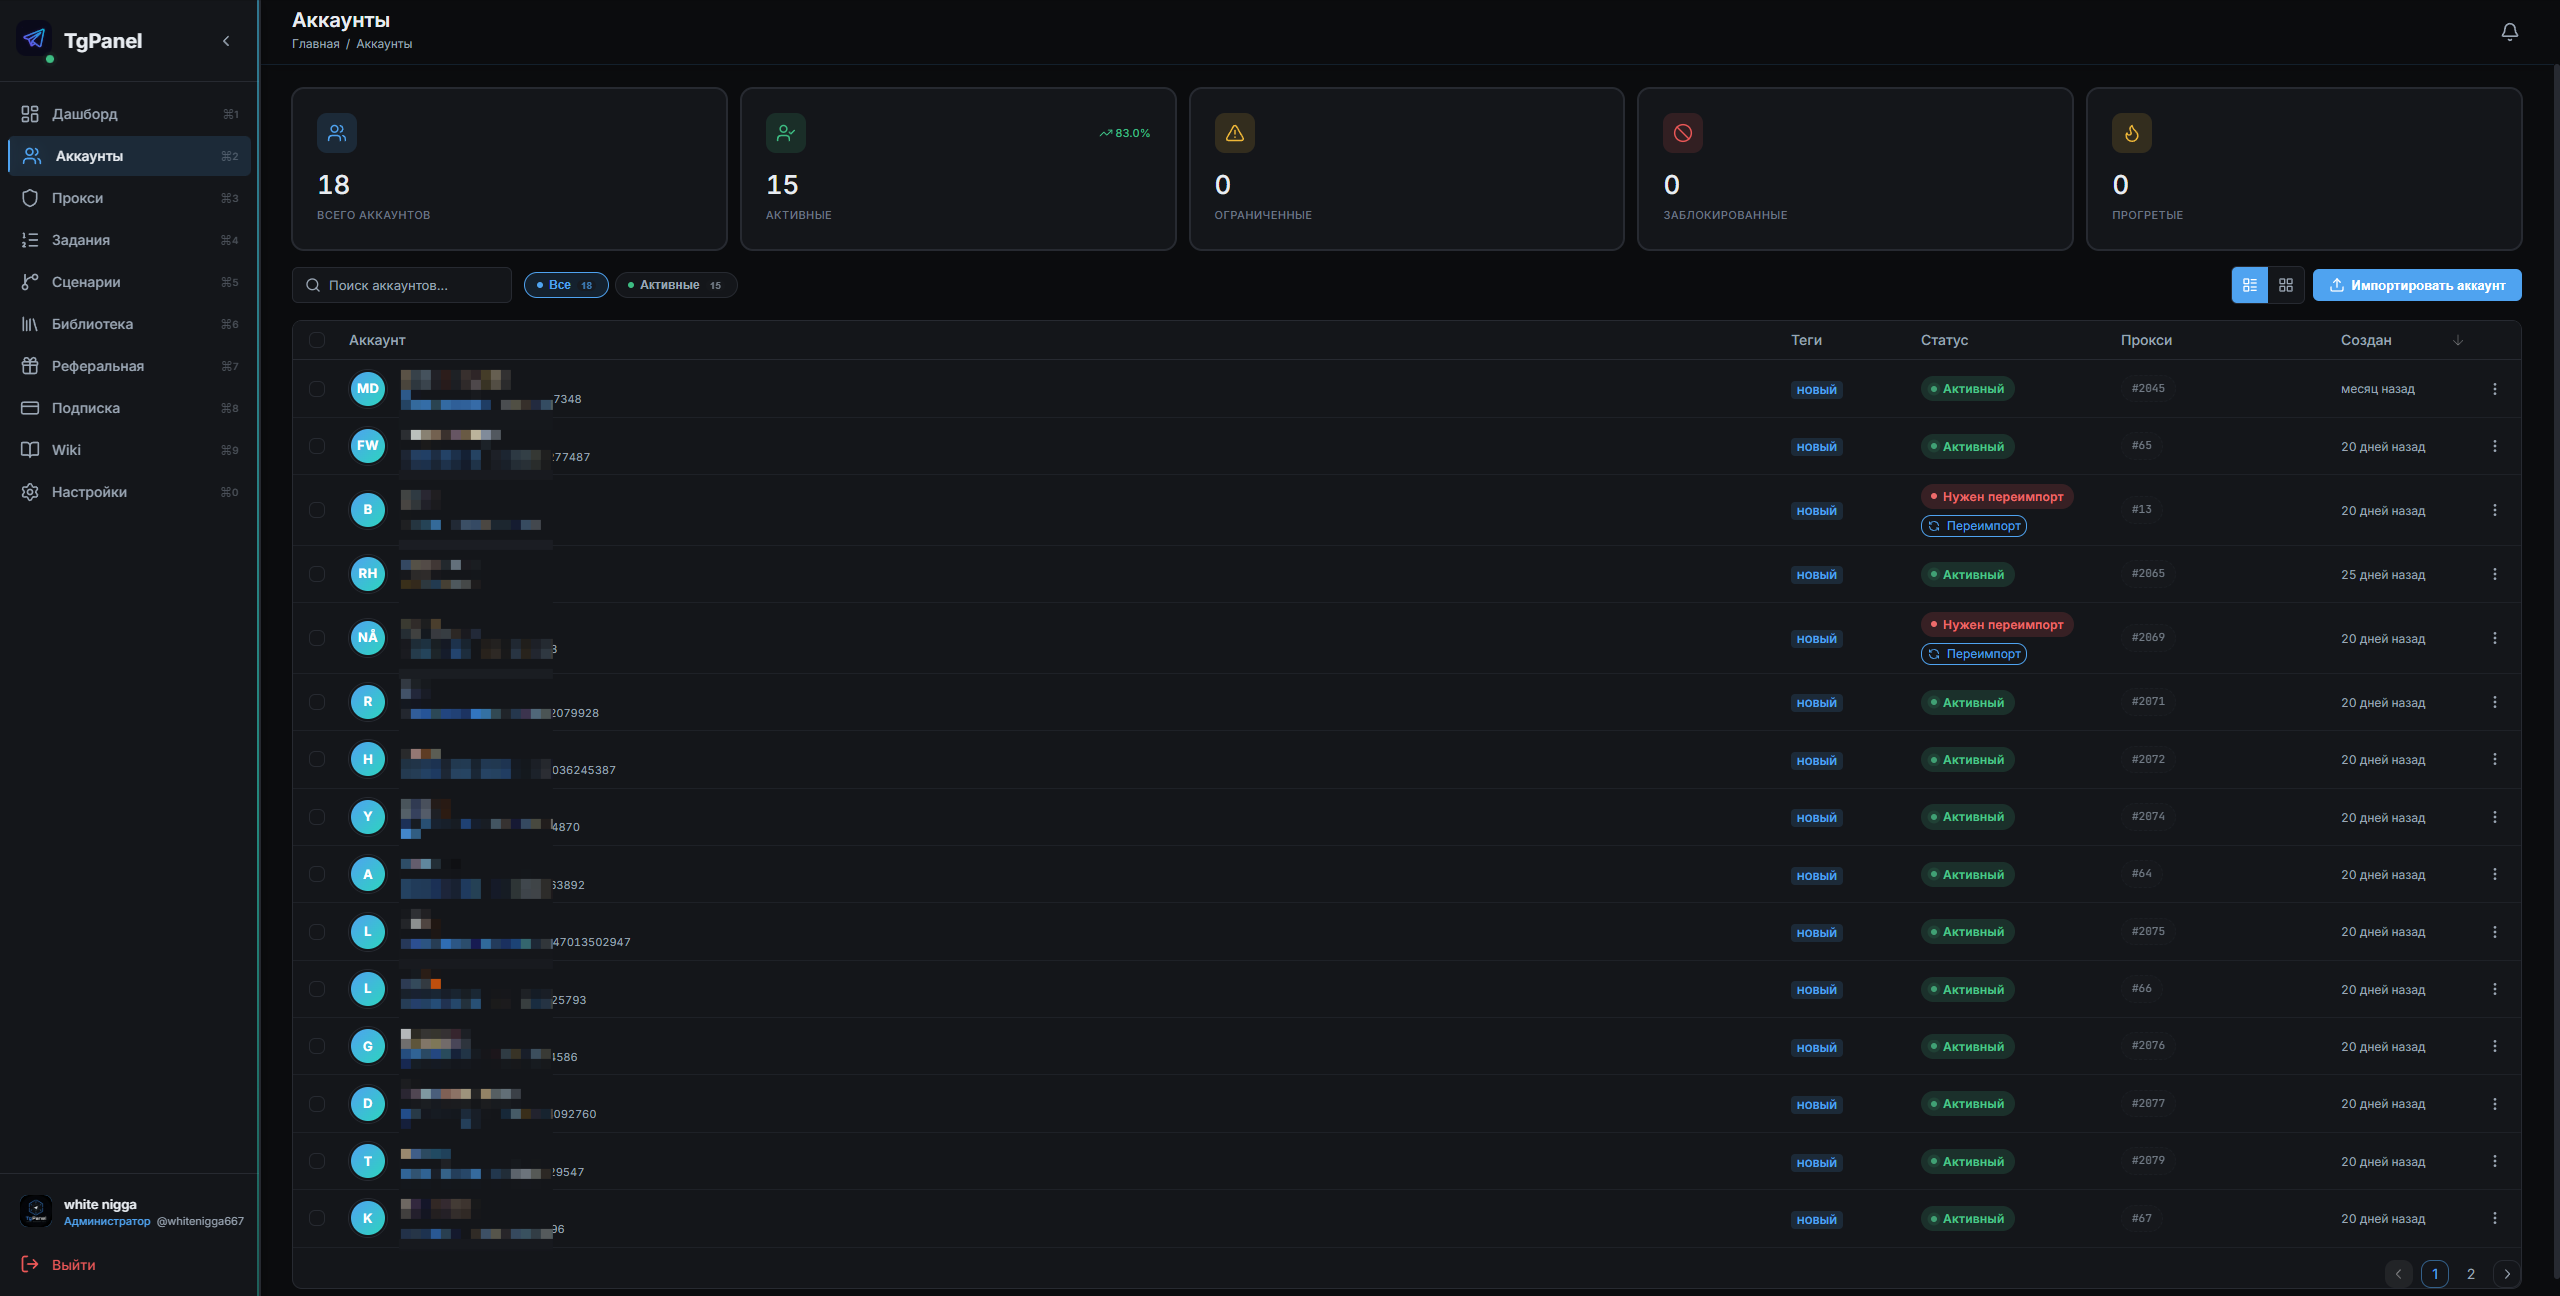This screenshot has height=1296, width=2560.
Task: Open Реферальная in the sidebar
Action: click(x=129, y=366)
